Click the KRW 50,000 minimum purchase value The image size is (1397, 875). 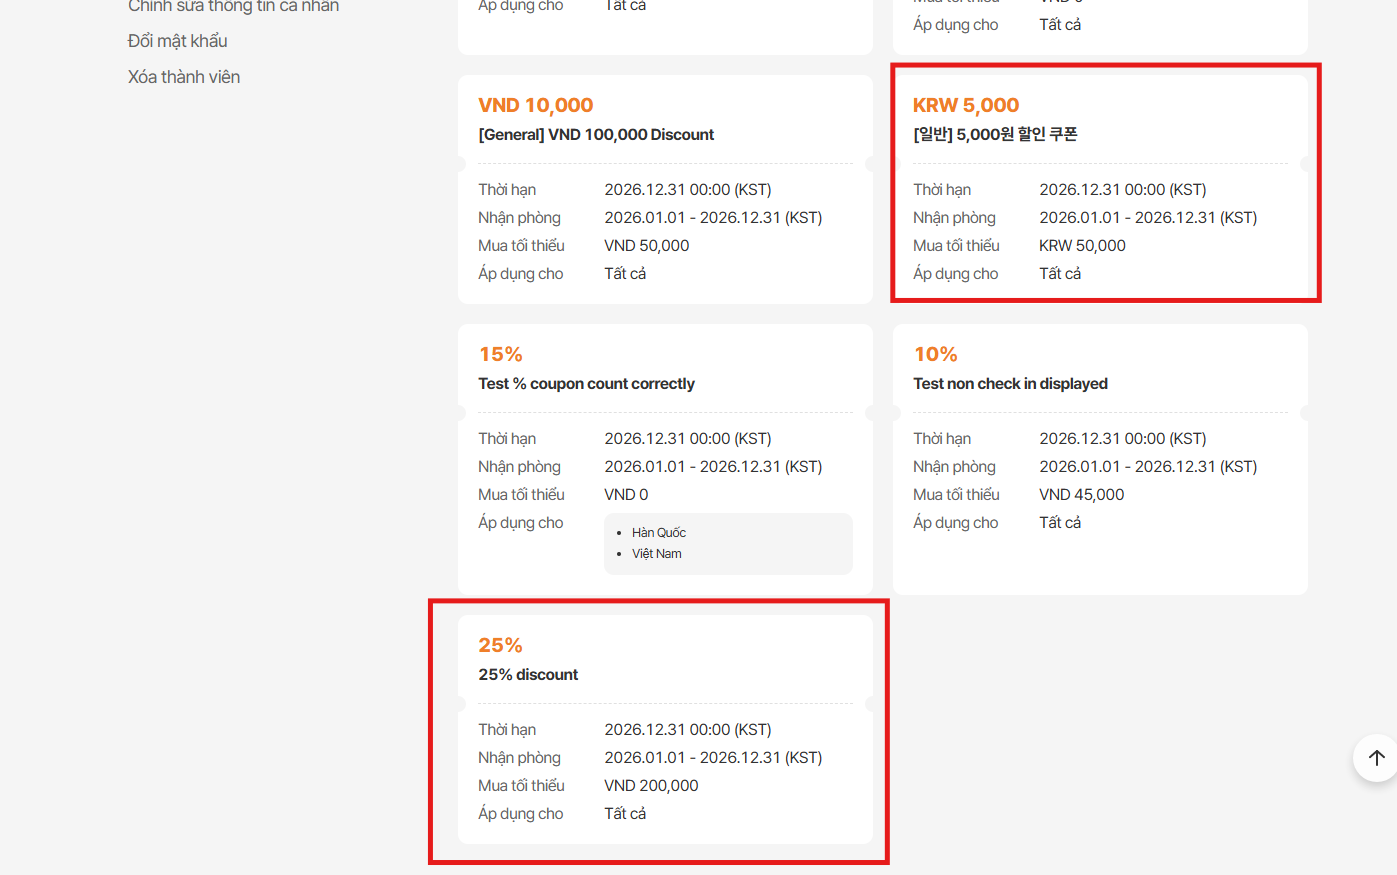[1082, 246]
